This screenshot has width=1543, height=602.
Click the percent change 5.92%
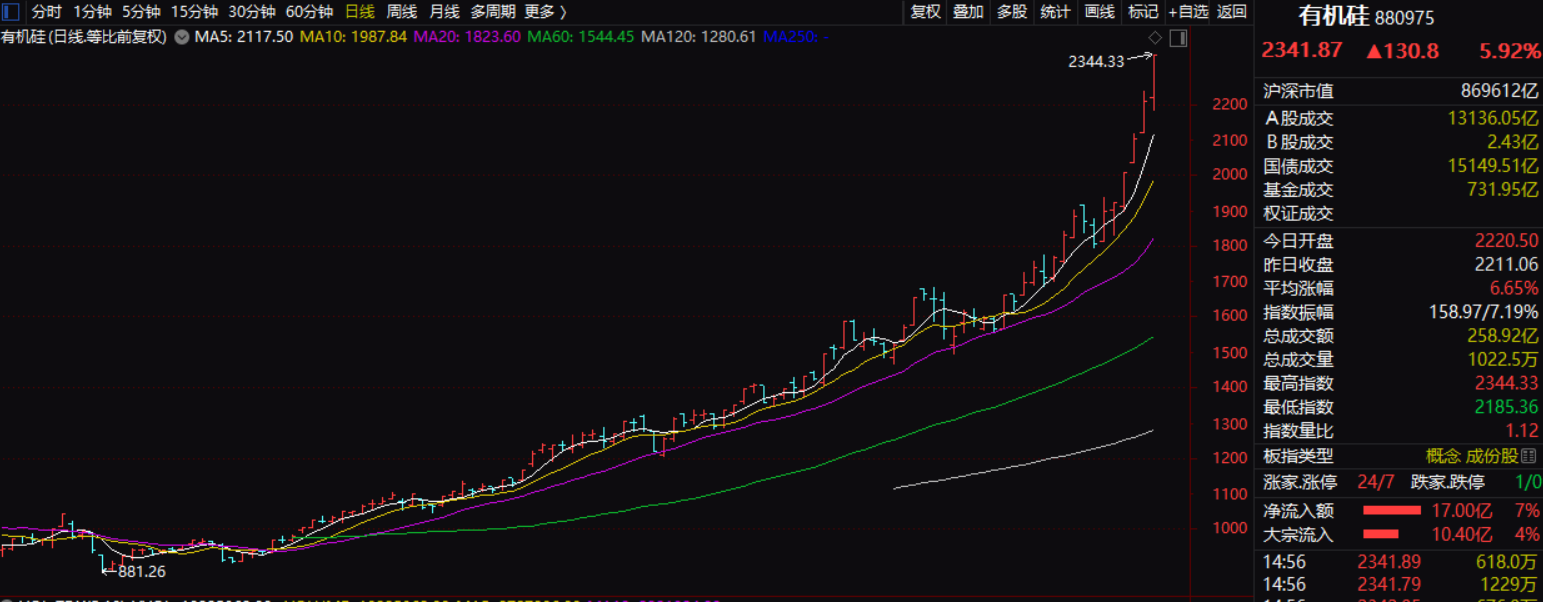coord(1511,51)
